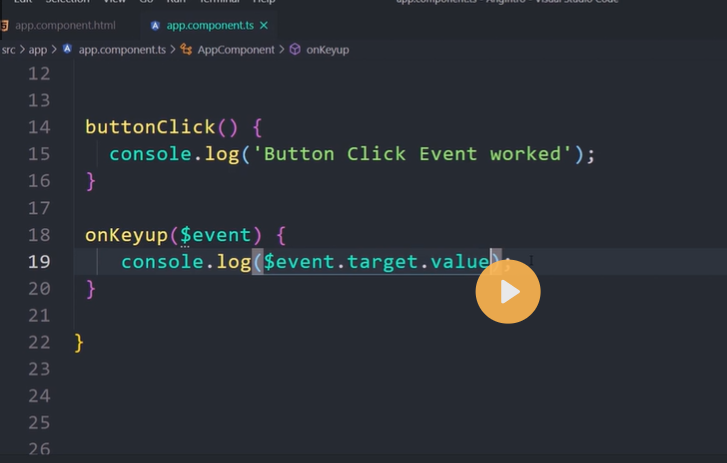
Task: Expand the app folder breadcrumb
Action: 38,49
